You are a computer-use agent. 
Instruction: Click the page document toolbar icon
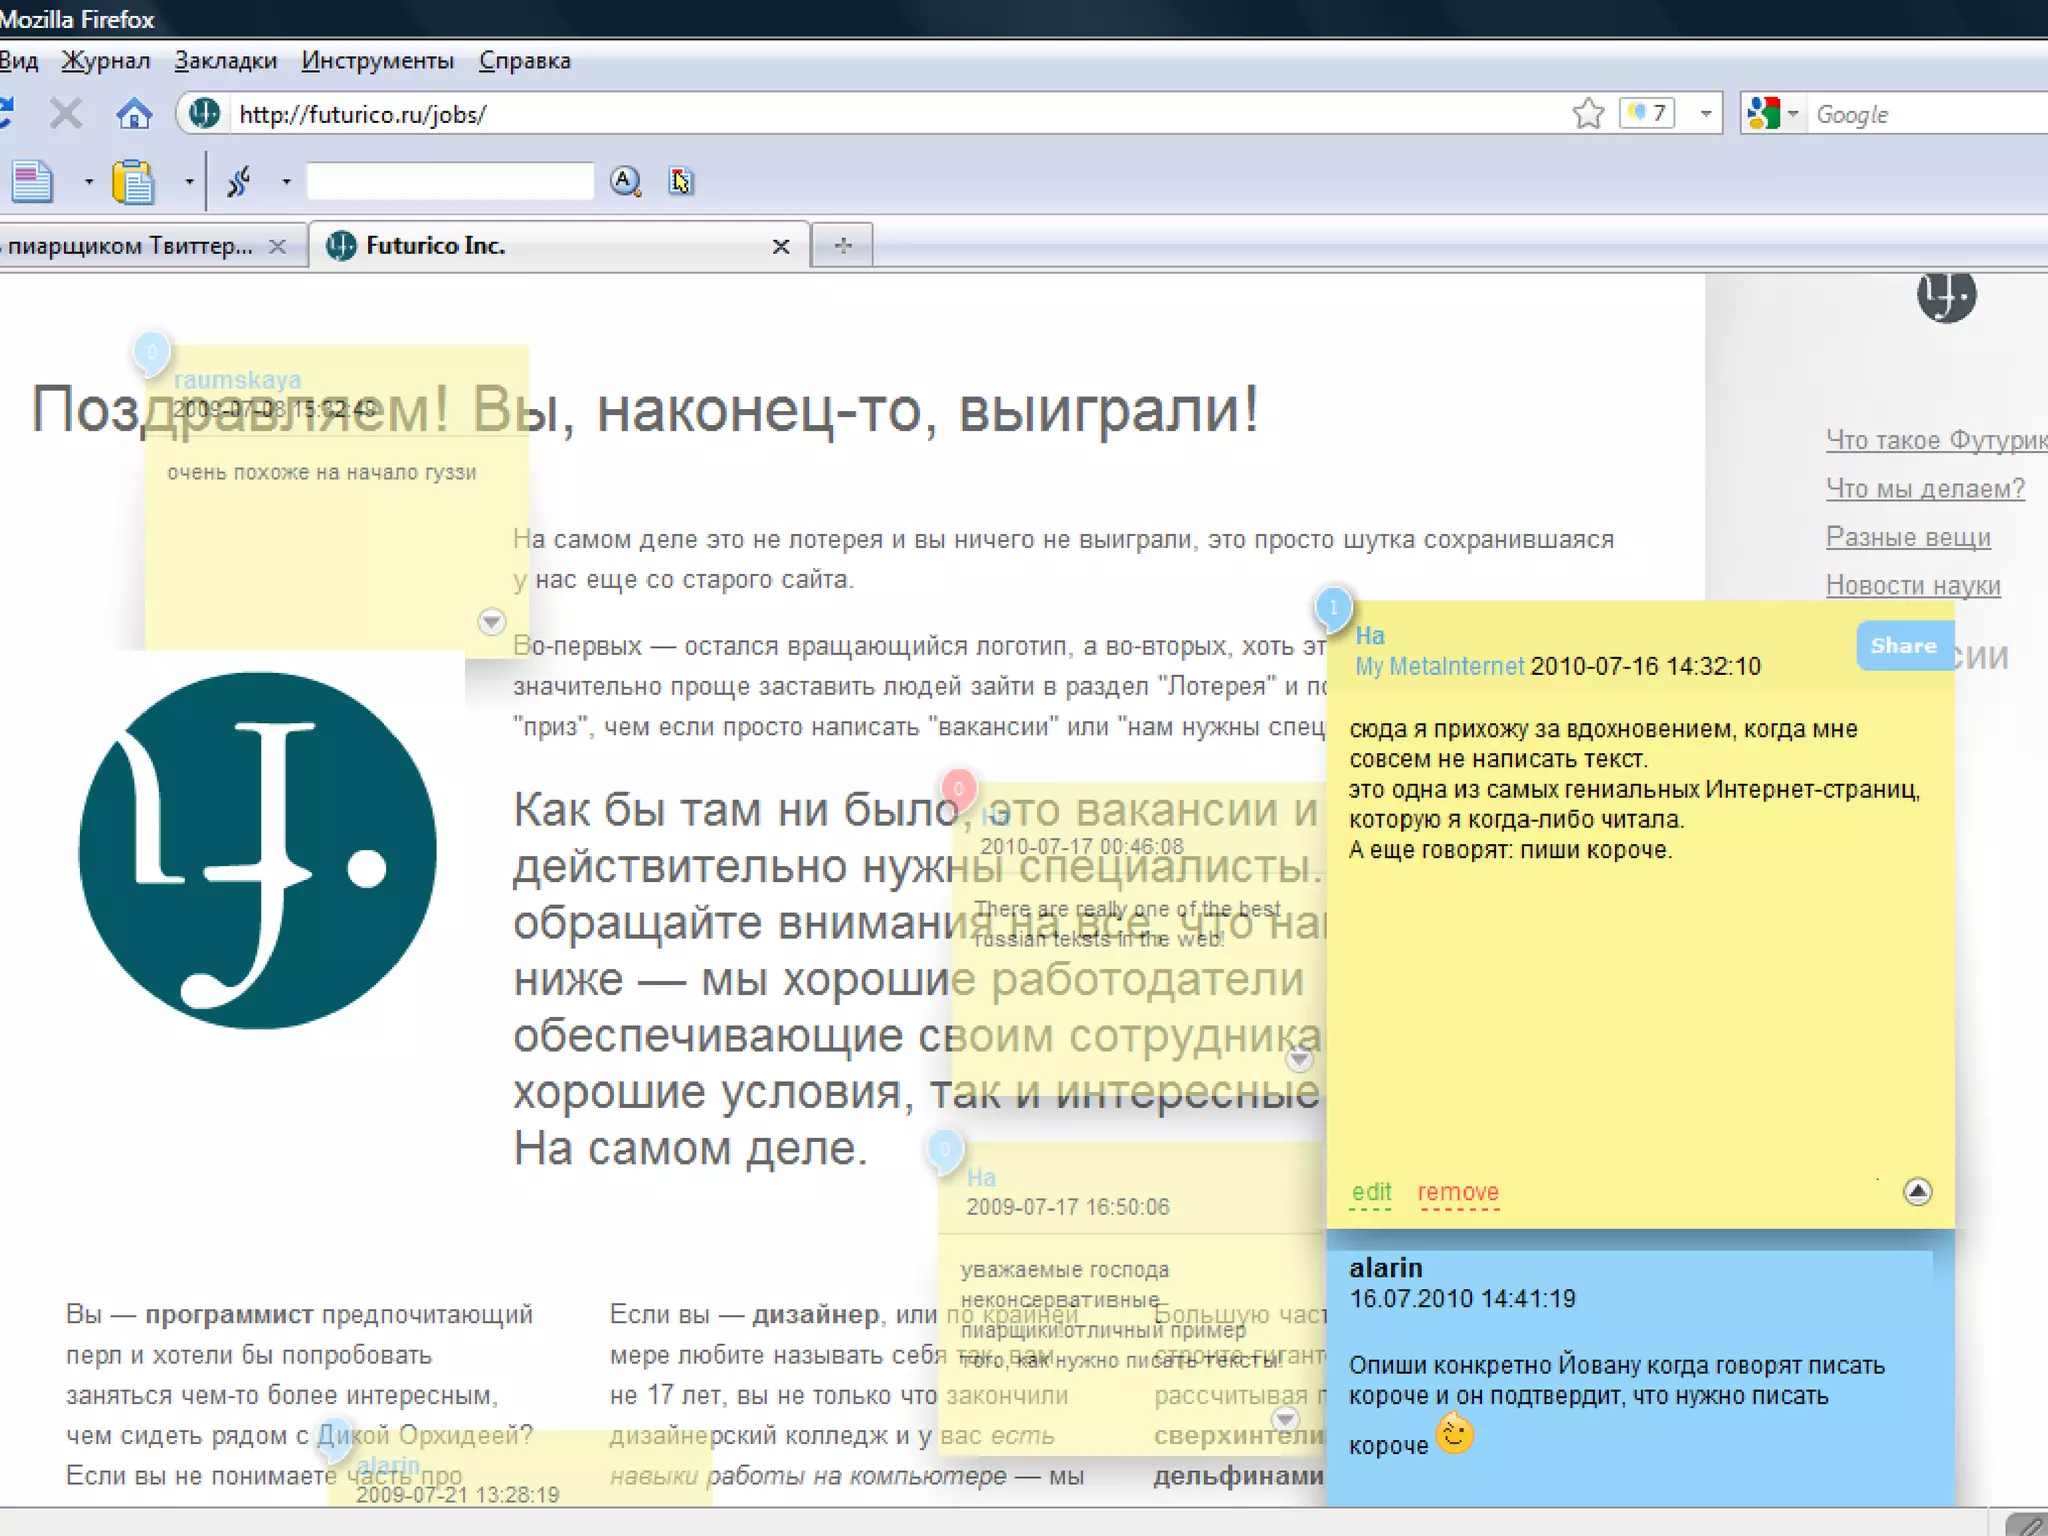click(x=33, y=182)
